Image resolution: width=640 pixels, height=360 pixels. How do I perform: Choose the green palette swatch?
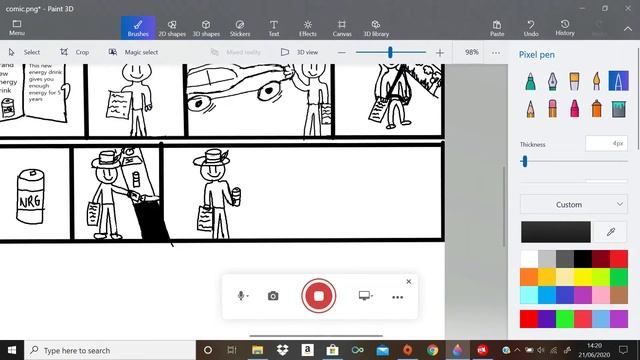coord(619,277)
